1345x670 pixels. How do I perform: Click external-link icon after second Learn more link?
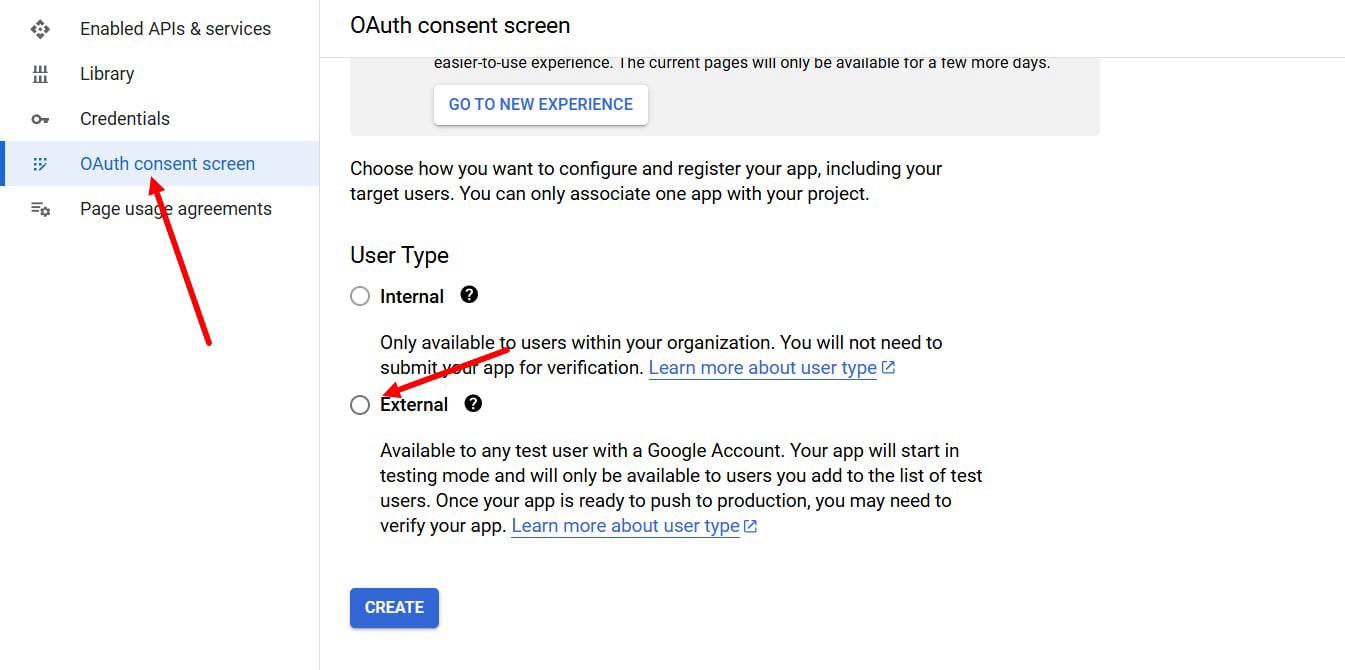coord(751,526)
